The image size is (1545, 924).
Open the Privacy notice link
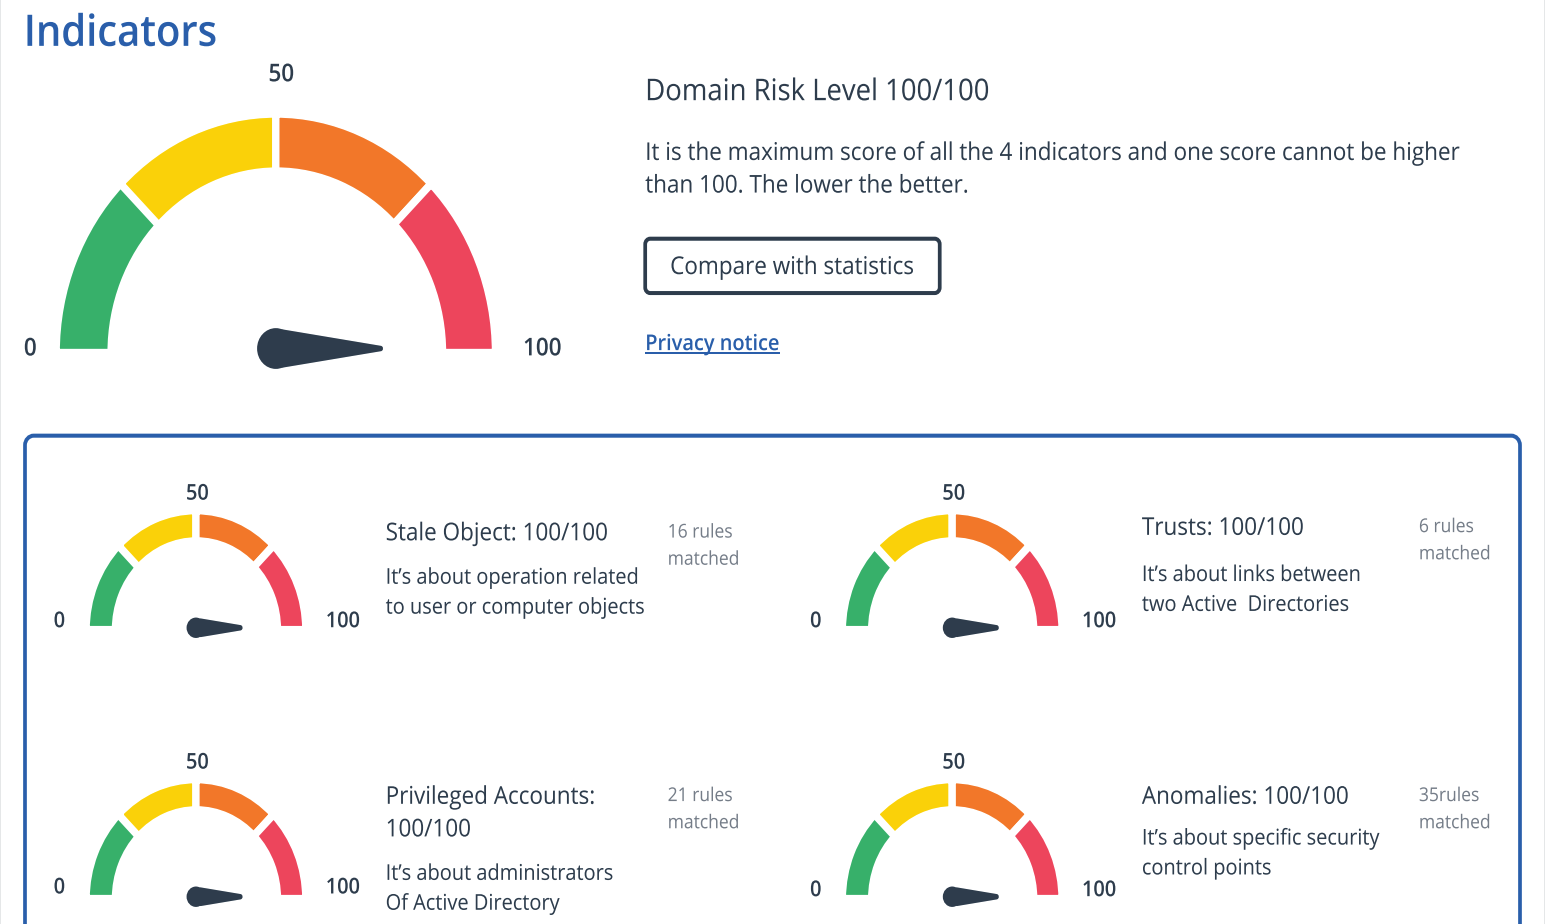[712, 343]
